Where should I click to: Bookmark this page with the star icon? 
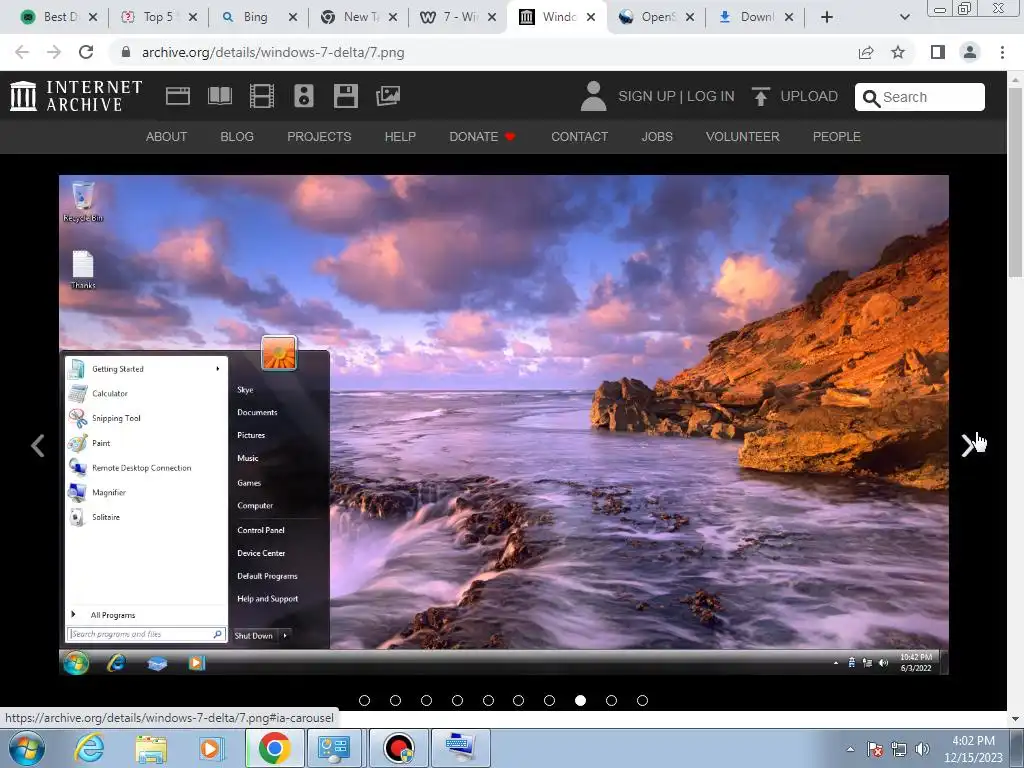pos(898,52)
